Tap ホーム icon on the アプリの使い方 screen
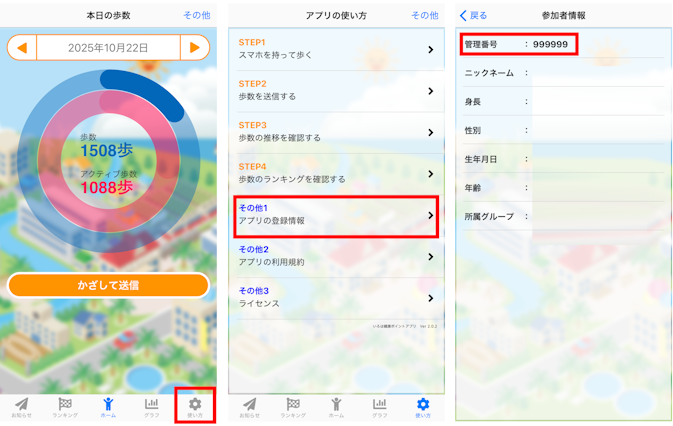 tap(336, 406)
